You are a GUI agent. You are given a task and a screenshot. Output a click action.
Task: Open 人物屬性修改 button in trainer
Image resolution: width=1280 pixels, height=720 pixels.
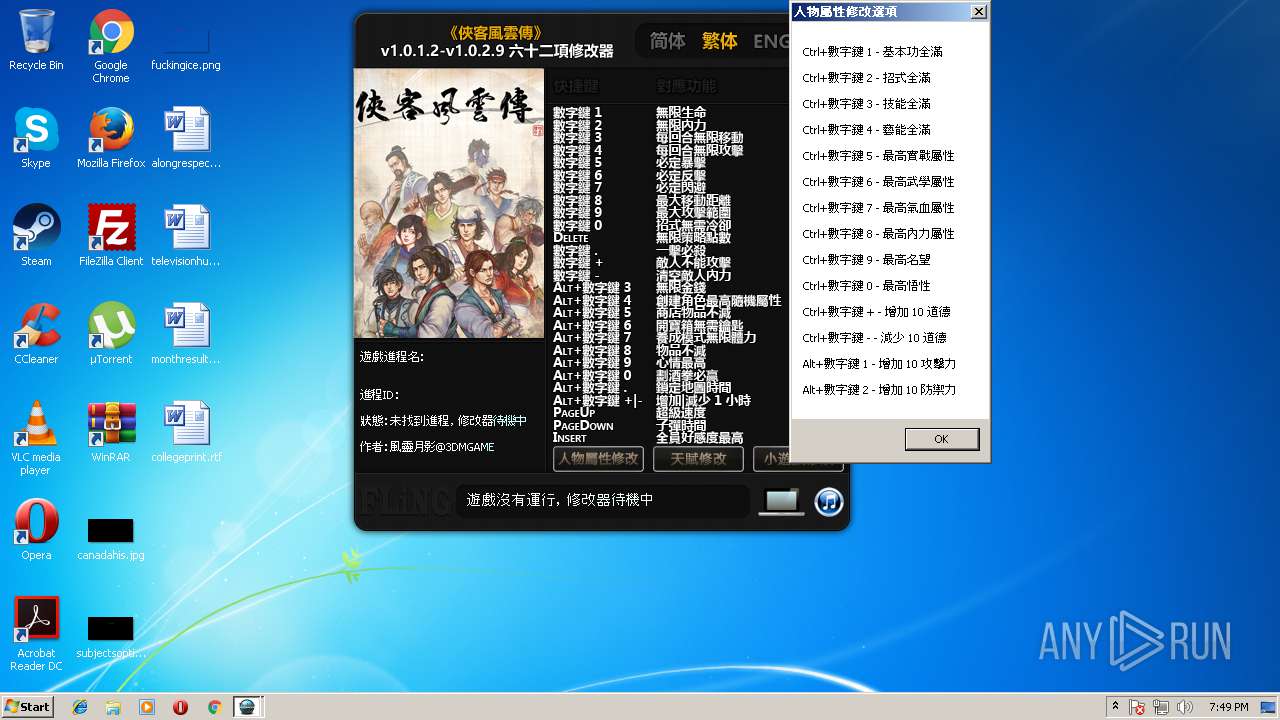pos(598,459)
